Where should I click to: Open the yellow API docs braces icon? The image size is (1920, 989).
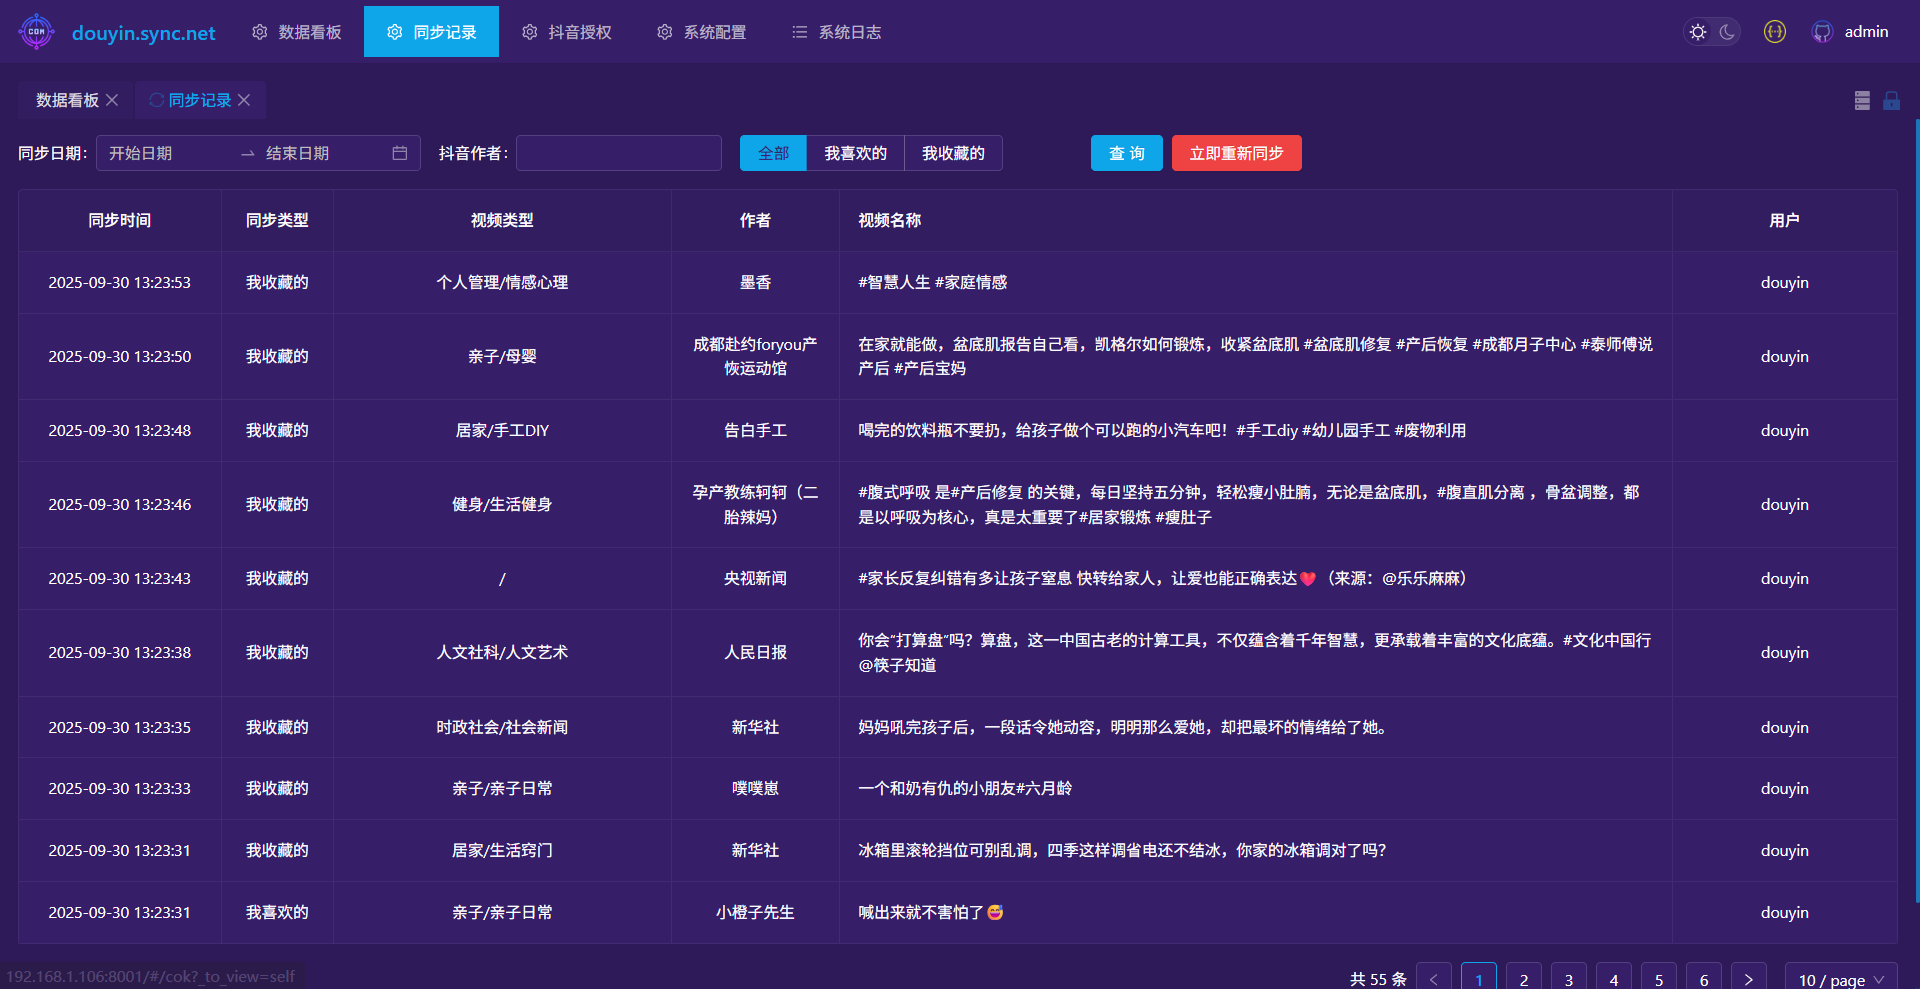pyautogui.click(x=1775, y=32)
